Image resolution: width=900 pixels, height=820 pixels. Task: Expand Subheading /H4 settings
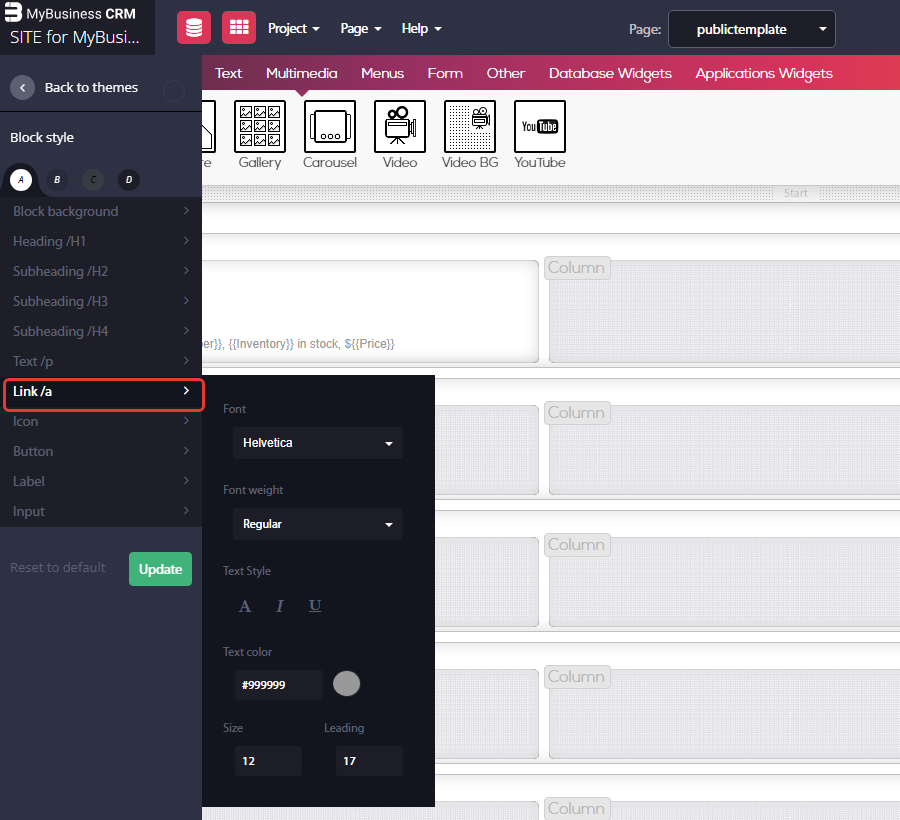(x=101, y=331)
